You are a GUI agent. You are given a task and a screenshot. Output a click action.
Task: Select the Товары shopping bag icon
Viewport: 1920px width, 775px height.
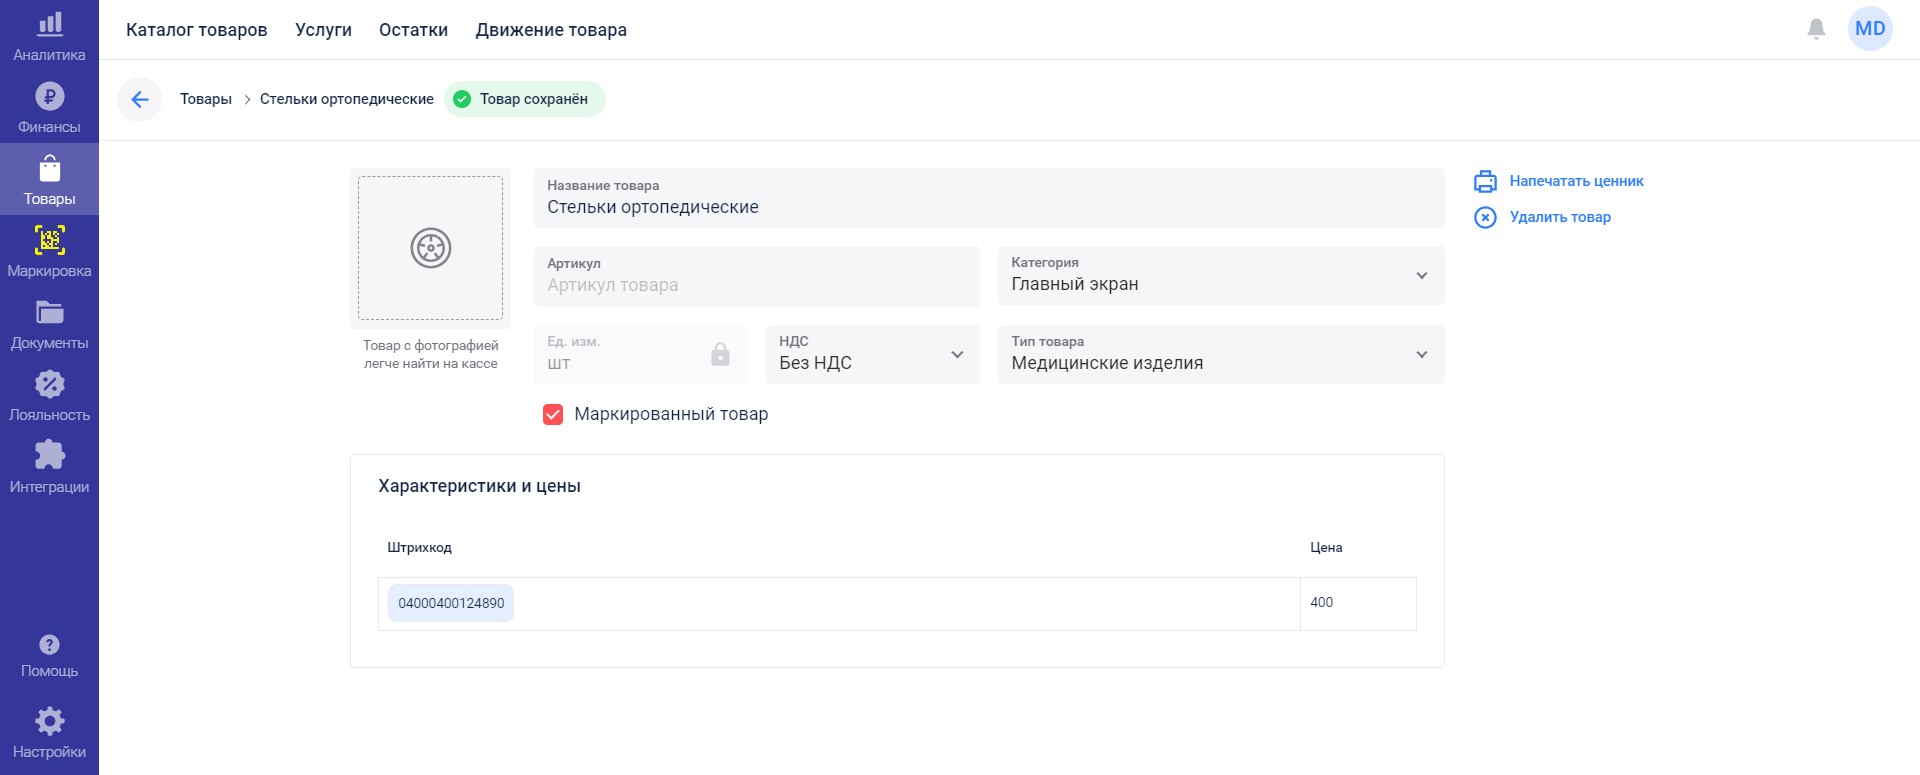point(49,169)
